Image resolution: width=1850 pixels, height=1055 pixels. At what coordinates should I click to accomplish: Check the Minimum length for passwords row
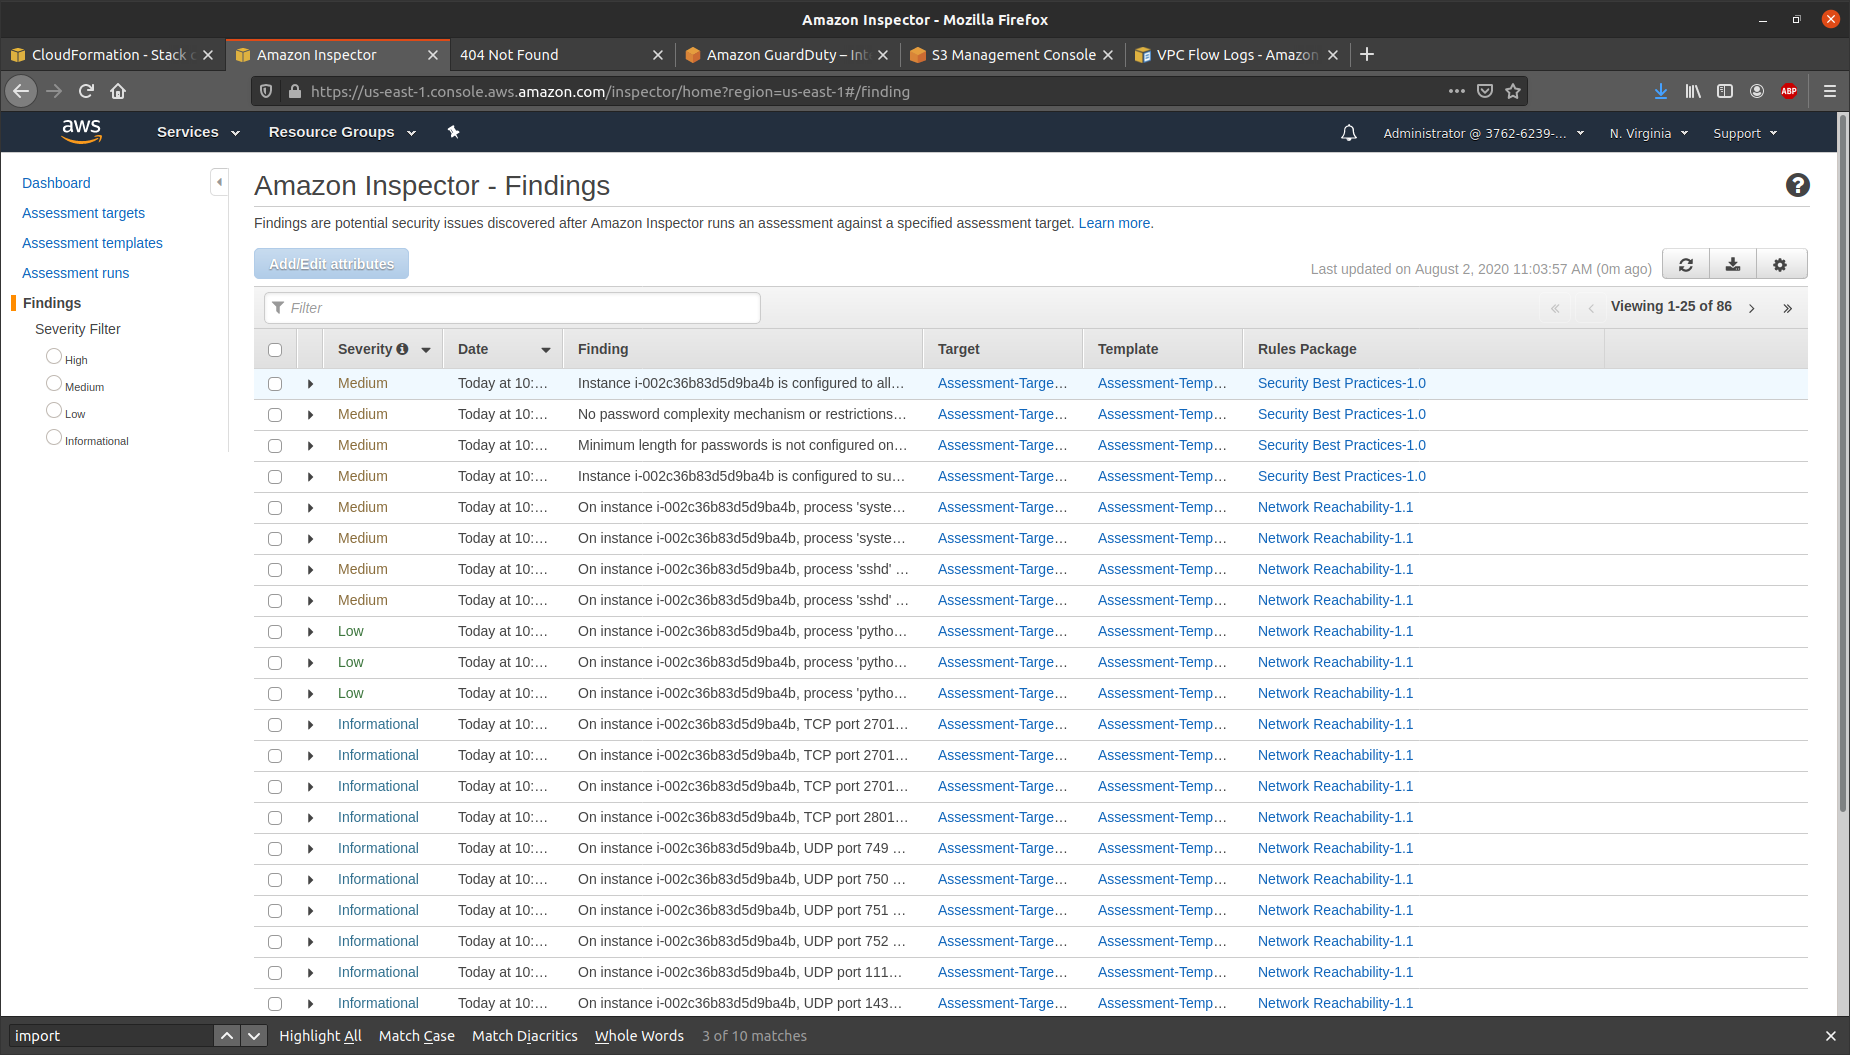[x=275, y=446]
